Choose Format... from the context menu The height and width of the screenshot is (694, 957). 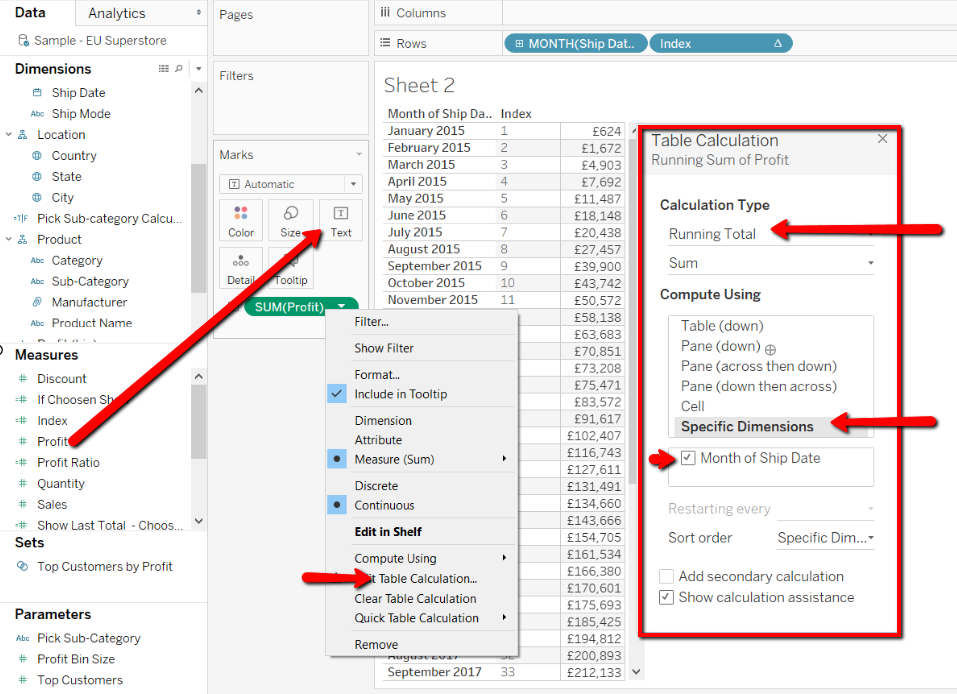(377, 375)
